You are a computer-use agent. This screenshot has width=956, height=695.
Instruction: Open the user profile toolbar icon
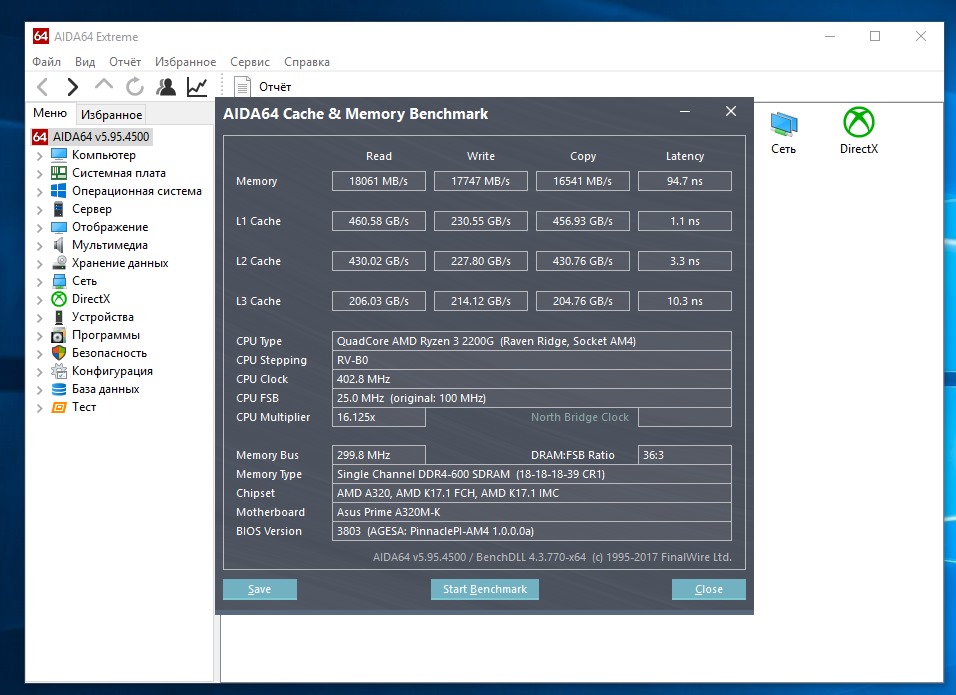[166, 87]
